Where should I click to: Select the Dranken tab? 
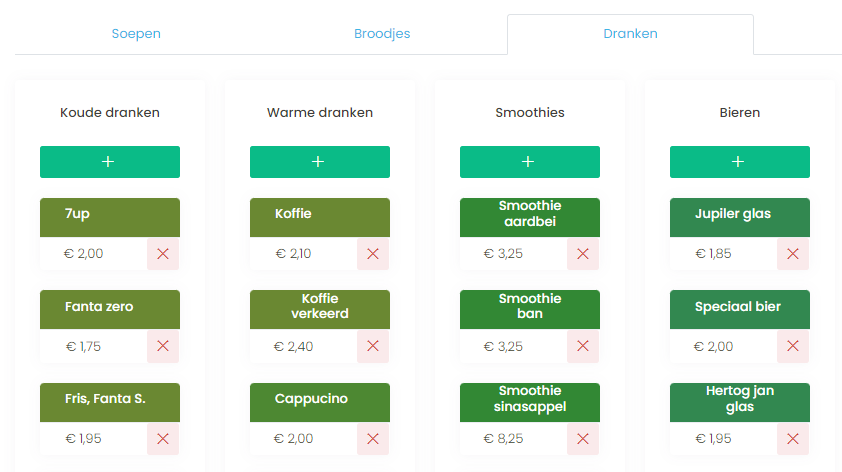tap(630, 34)
